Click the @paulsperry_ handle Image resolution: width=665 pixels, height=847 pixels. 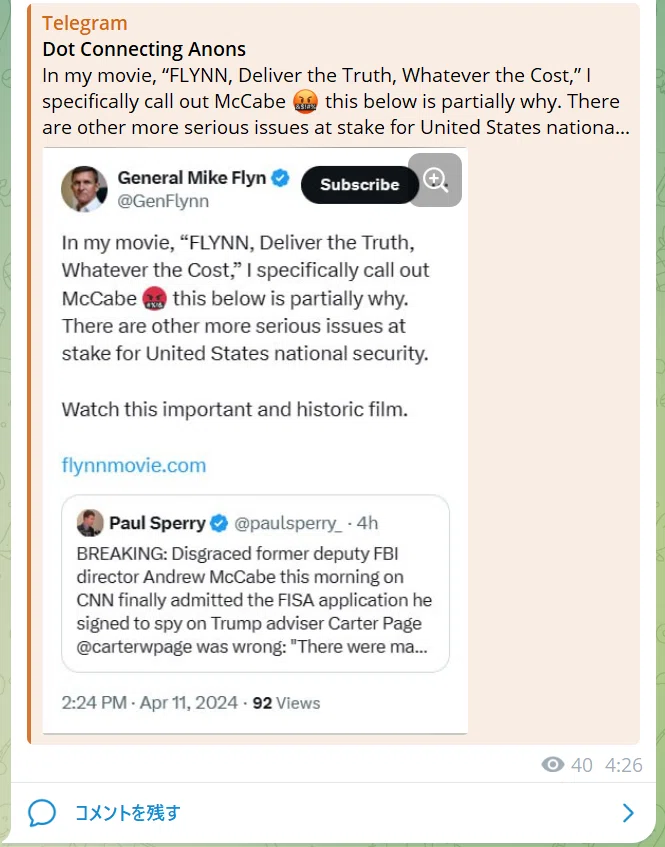(x=288, y=523)
